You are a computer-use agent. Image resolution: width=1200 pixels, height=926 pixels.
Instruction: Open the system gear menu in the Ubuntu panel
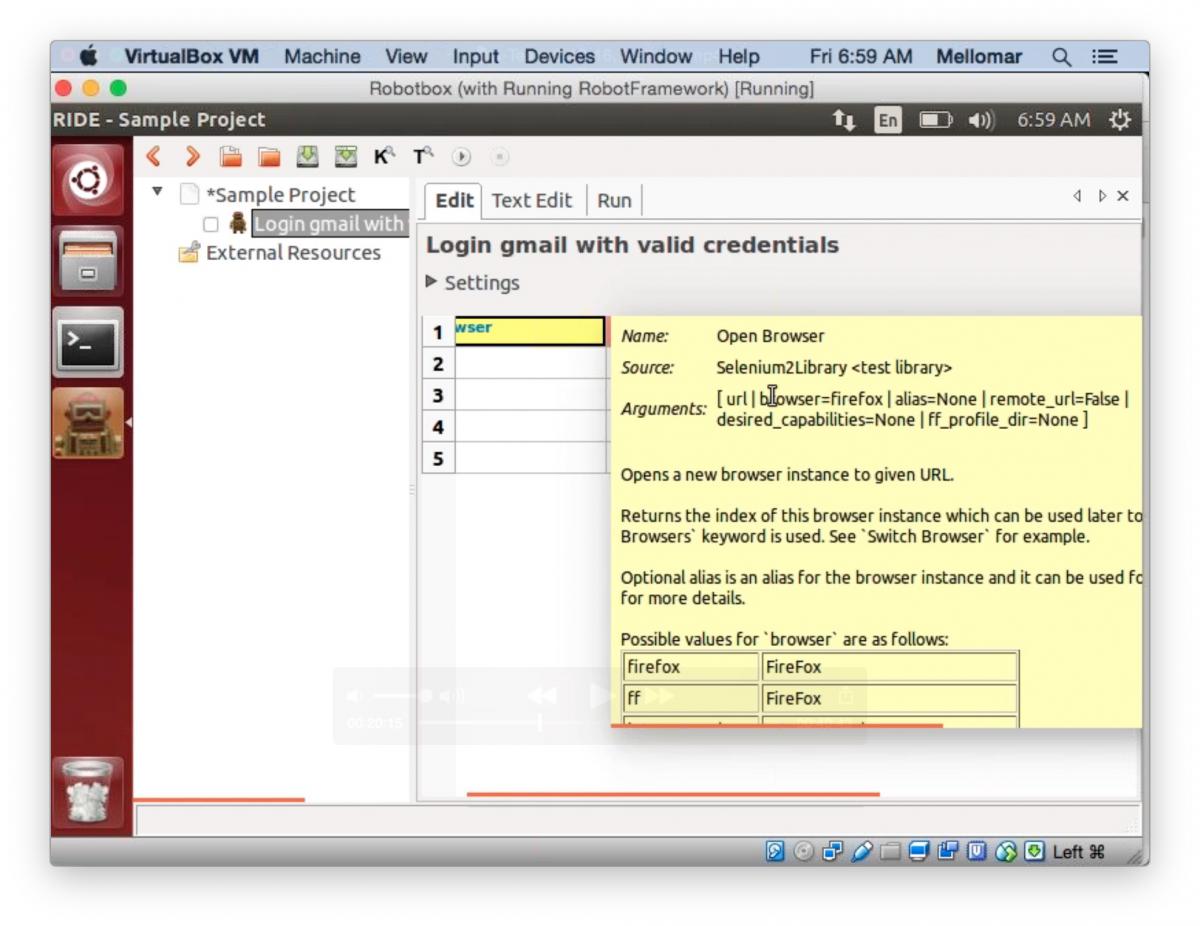pos(1120,120)
